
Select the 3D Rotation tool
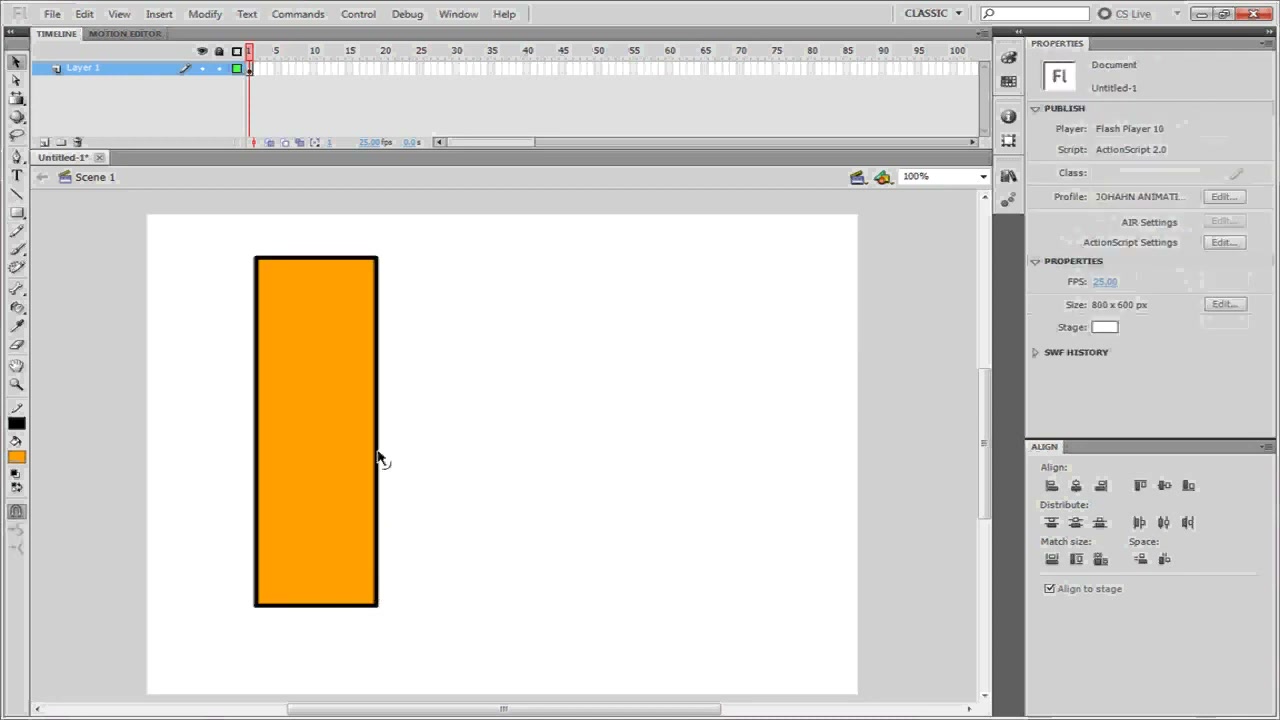click(16, 117)
